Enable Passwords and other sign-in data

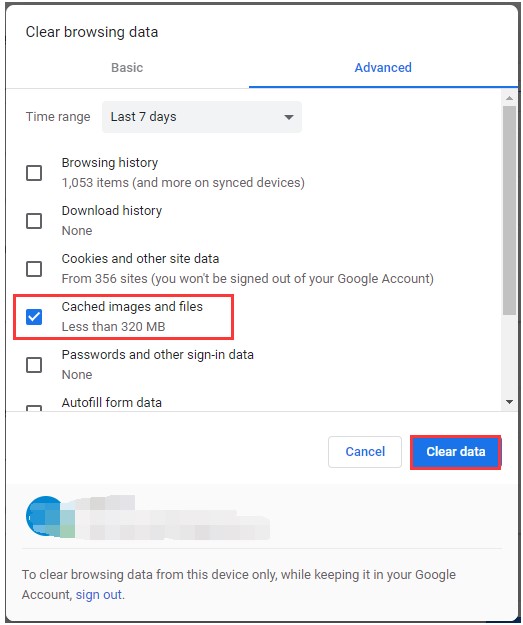click(34, 365)
